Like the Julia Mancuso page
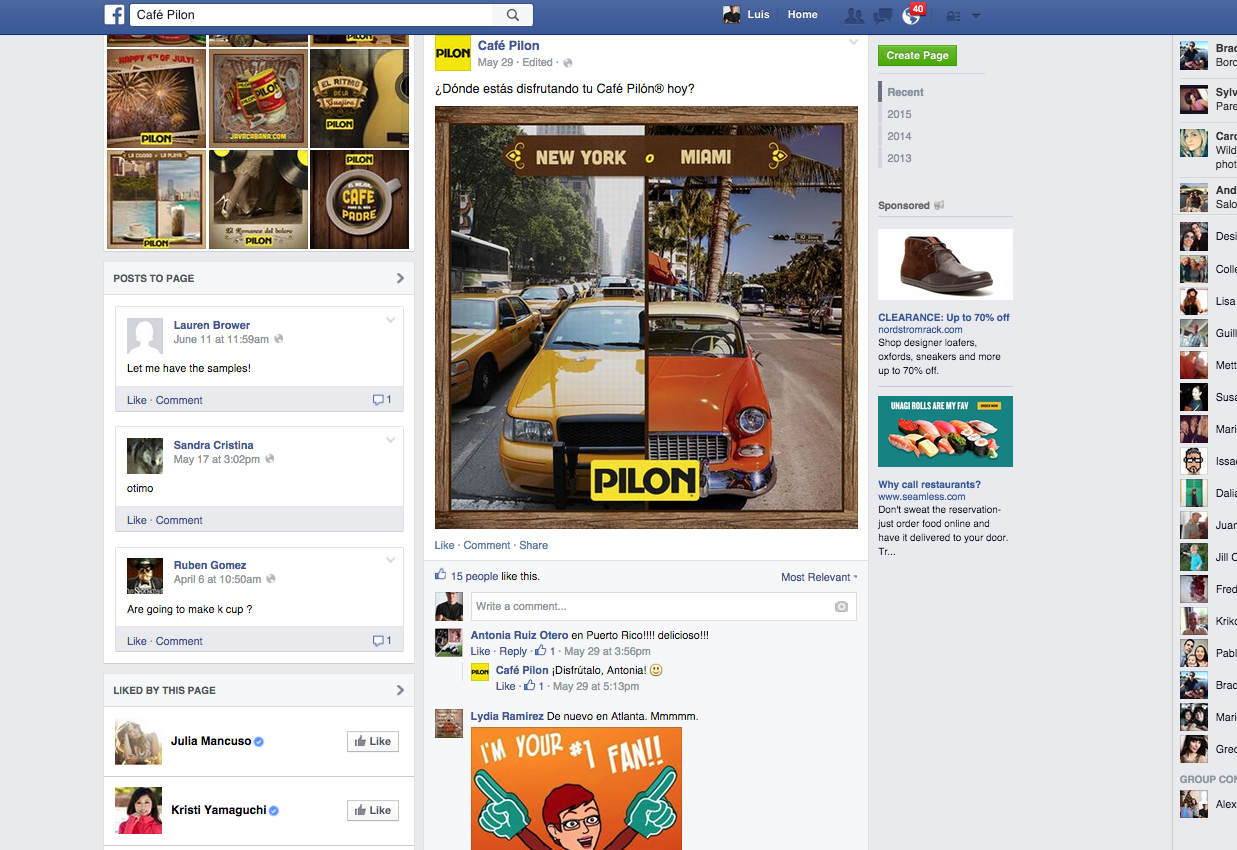The image size is (1237, 850). point(372,741)
